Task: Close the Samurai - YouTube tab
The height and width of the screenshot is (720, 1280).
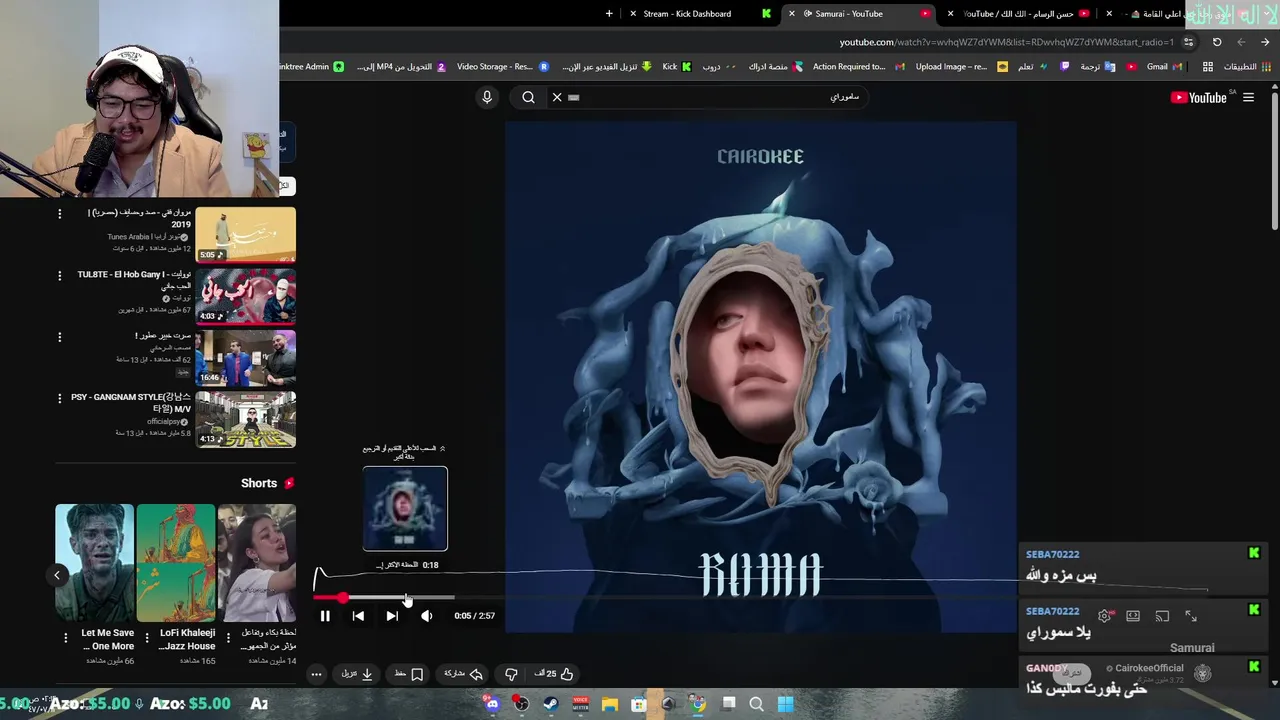Action: pos(791,14)
